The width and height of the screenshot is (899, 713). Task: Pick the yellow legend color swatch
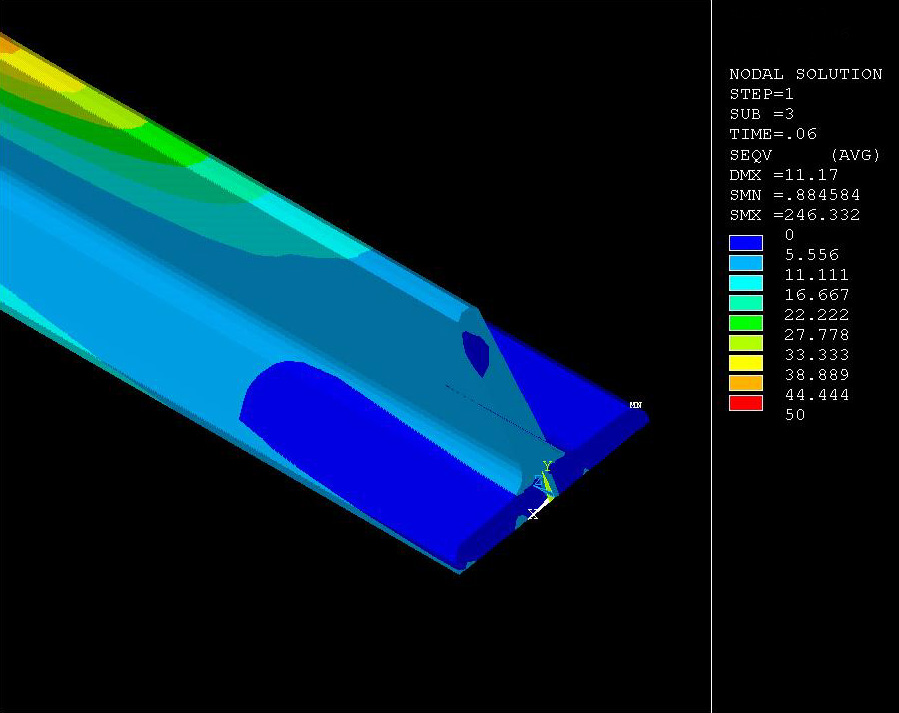coord(746,363)
